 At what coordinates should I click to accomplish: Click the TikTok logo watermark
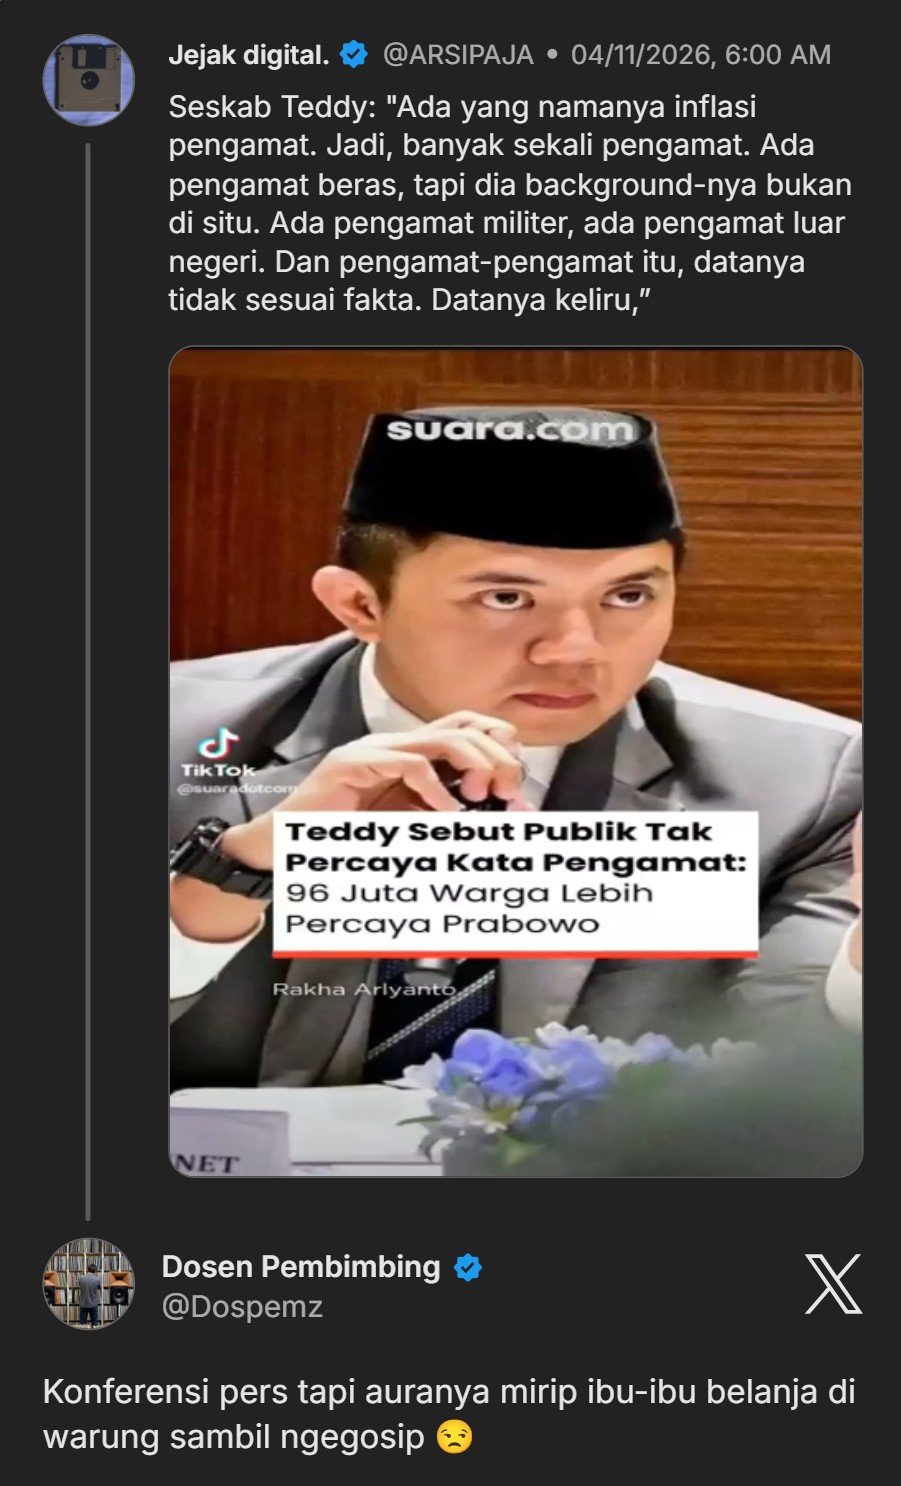218,754
